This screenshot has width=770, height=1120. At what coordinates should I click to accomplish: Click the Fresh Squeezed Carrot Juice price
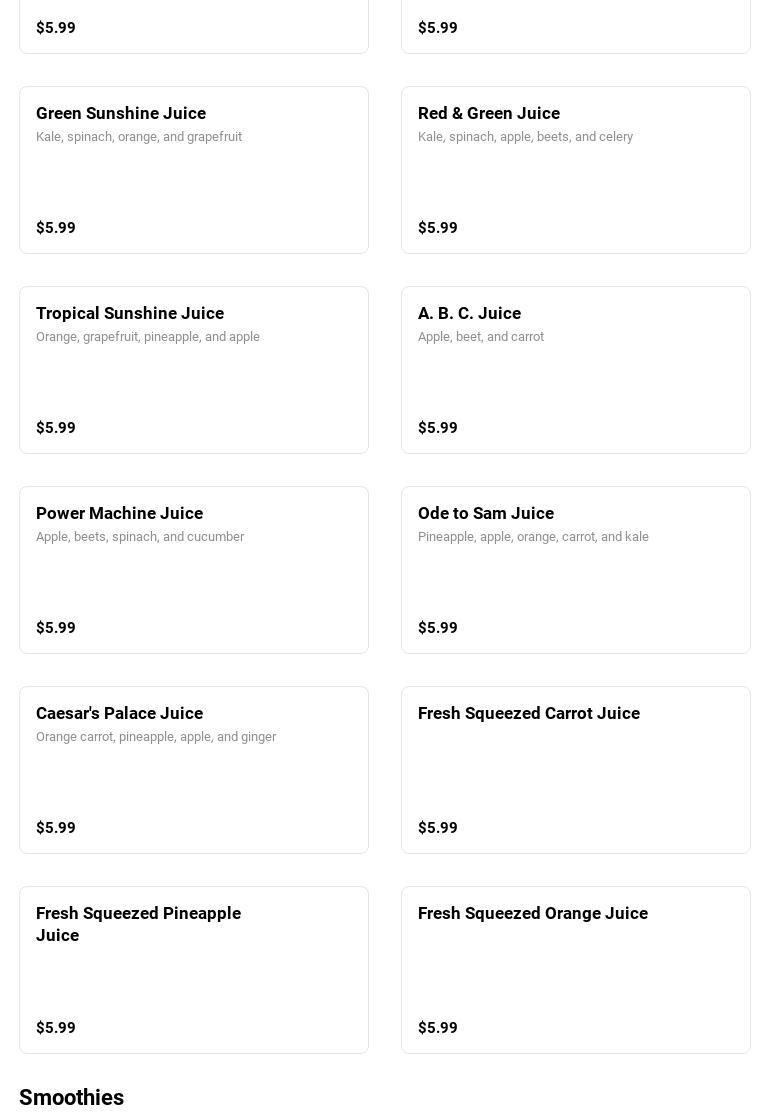click(438, 828)
